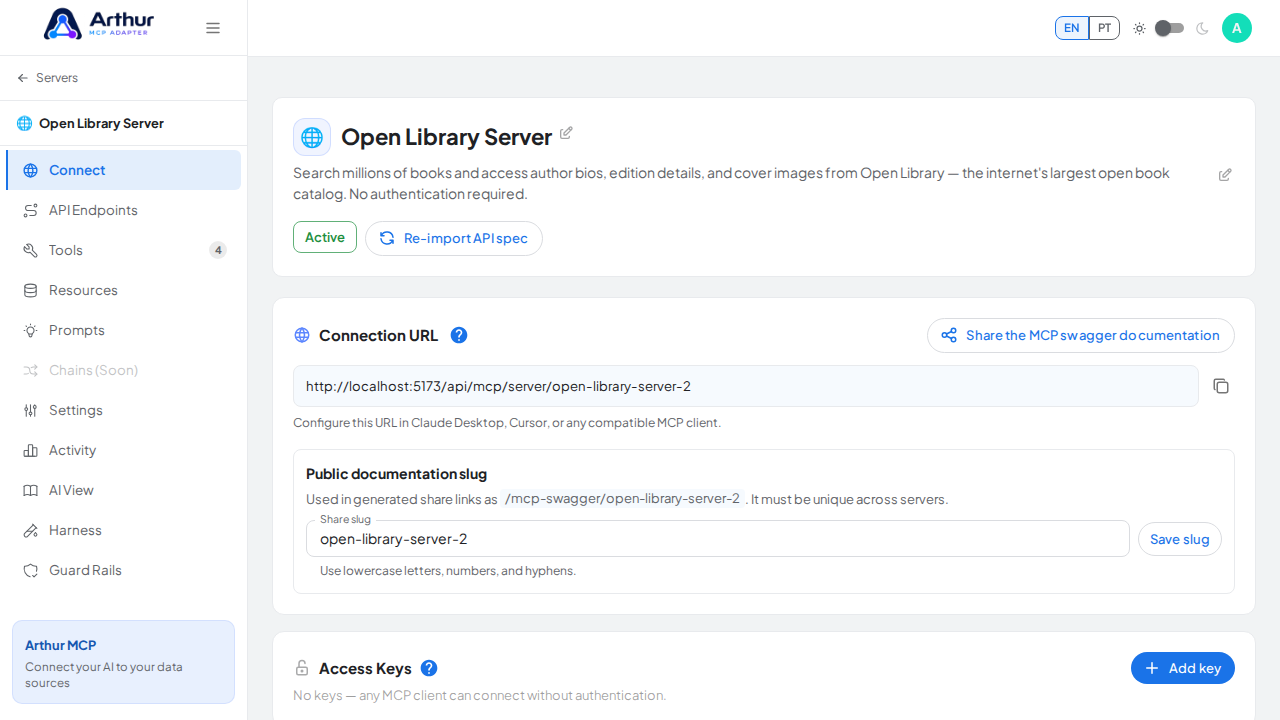1280x720 pixels.
Task: Copy the connection URL
Action: pos(1221,386)
